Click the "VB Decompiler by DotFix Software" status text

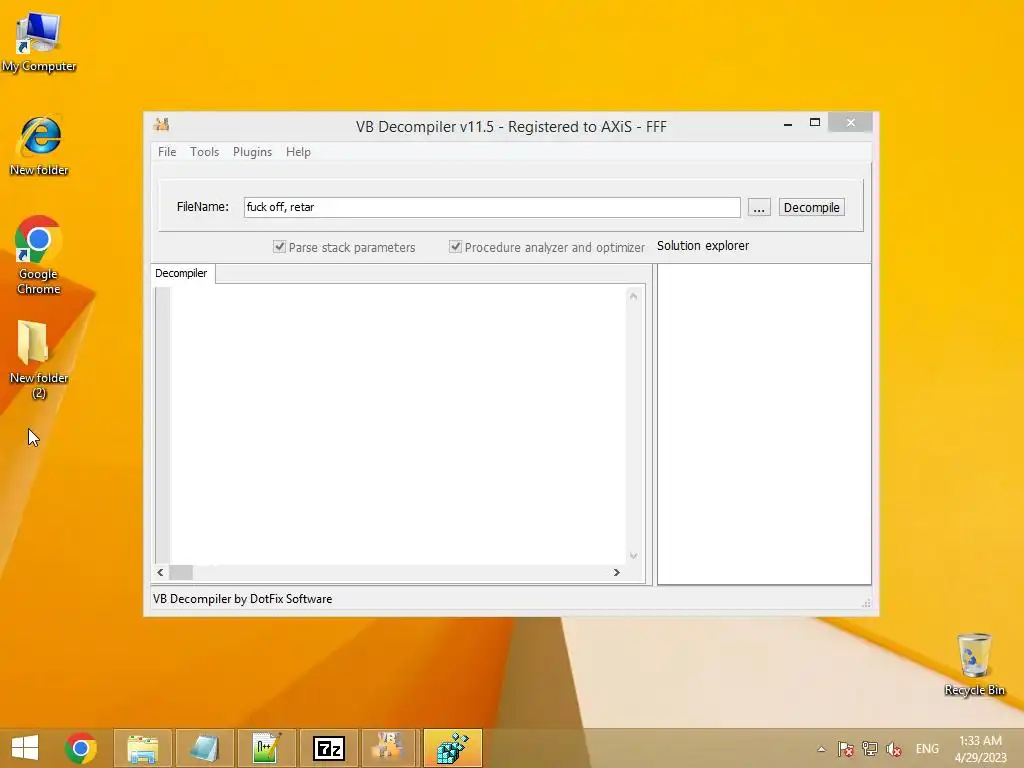(242, 599)
